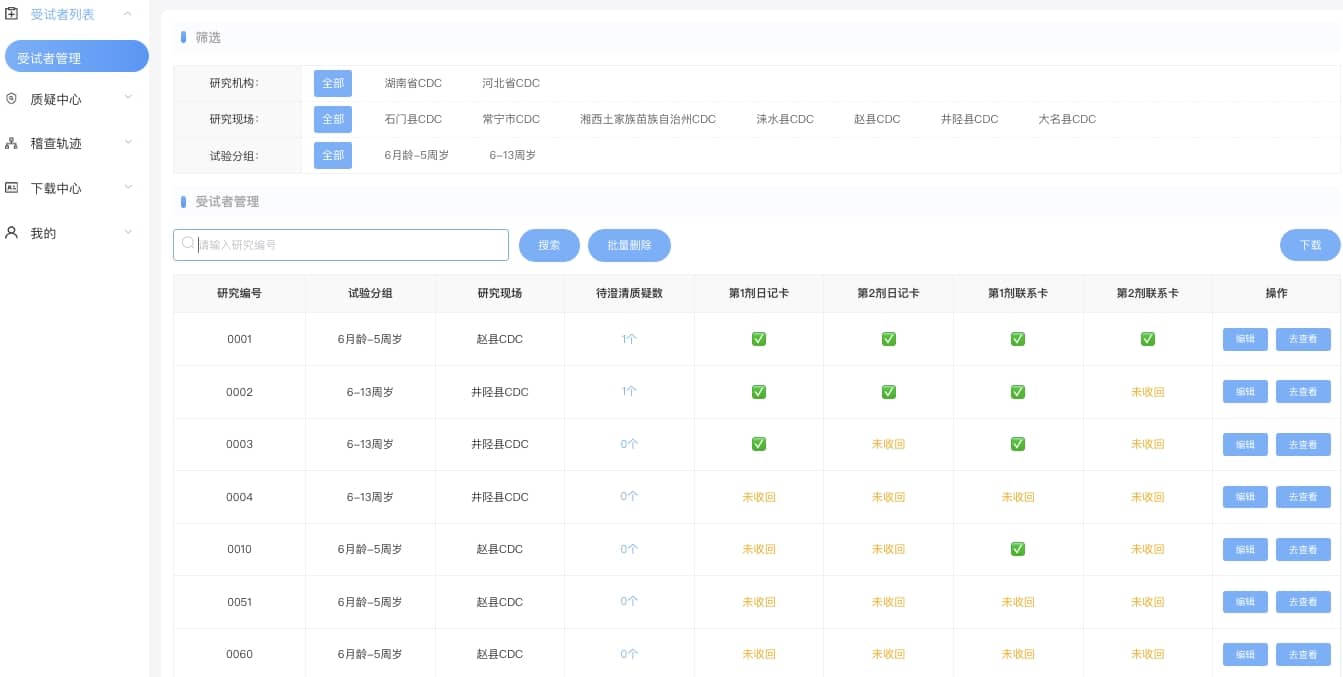The width and height of the screenshot is (1343, 677).
Task: Click the 稽查轨迹 hierarchy icon
Action: 12,143
